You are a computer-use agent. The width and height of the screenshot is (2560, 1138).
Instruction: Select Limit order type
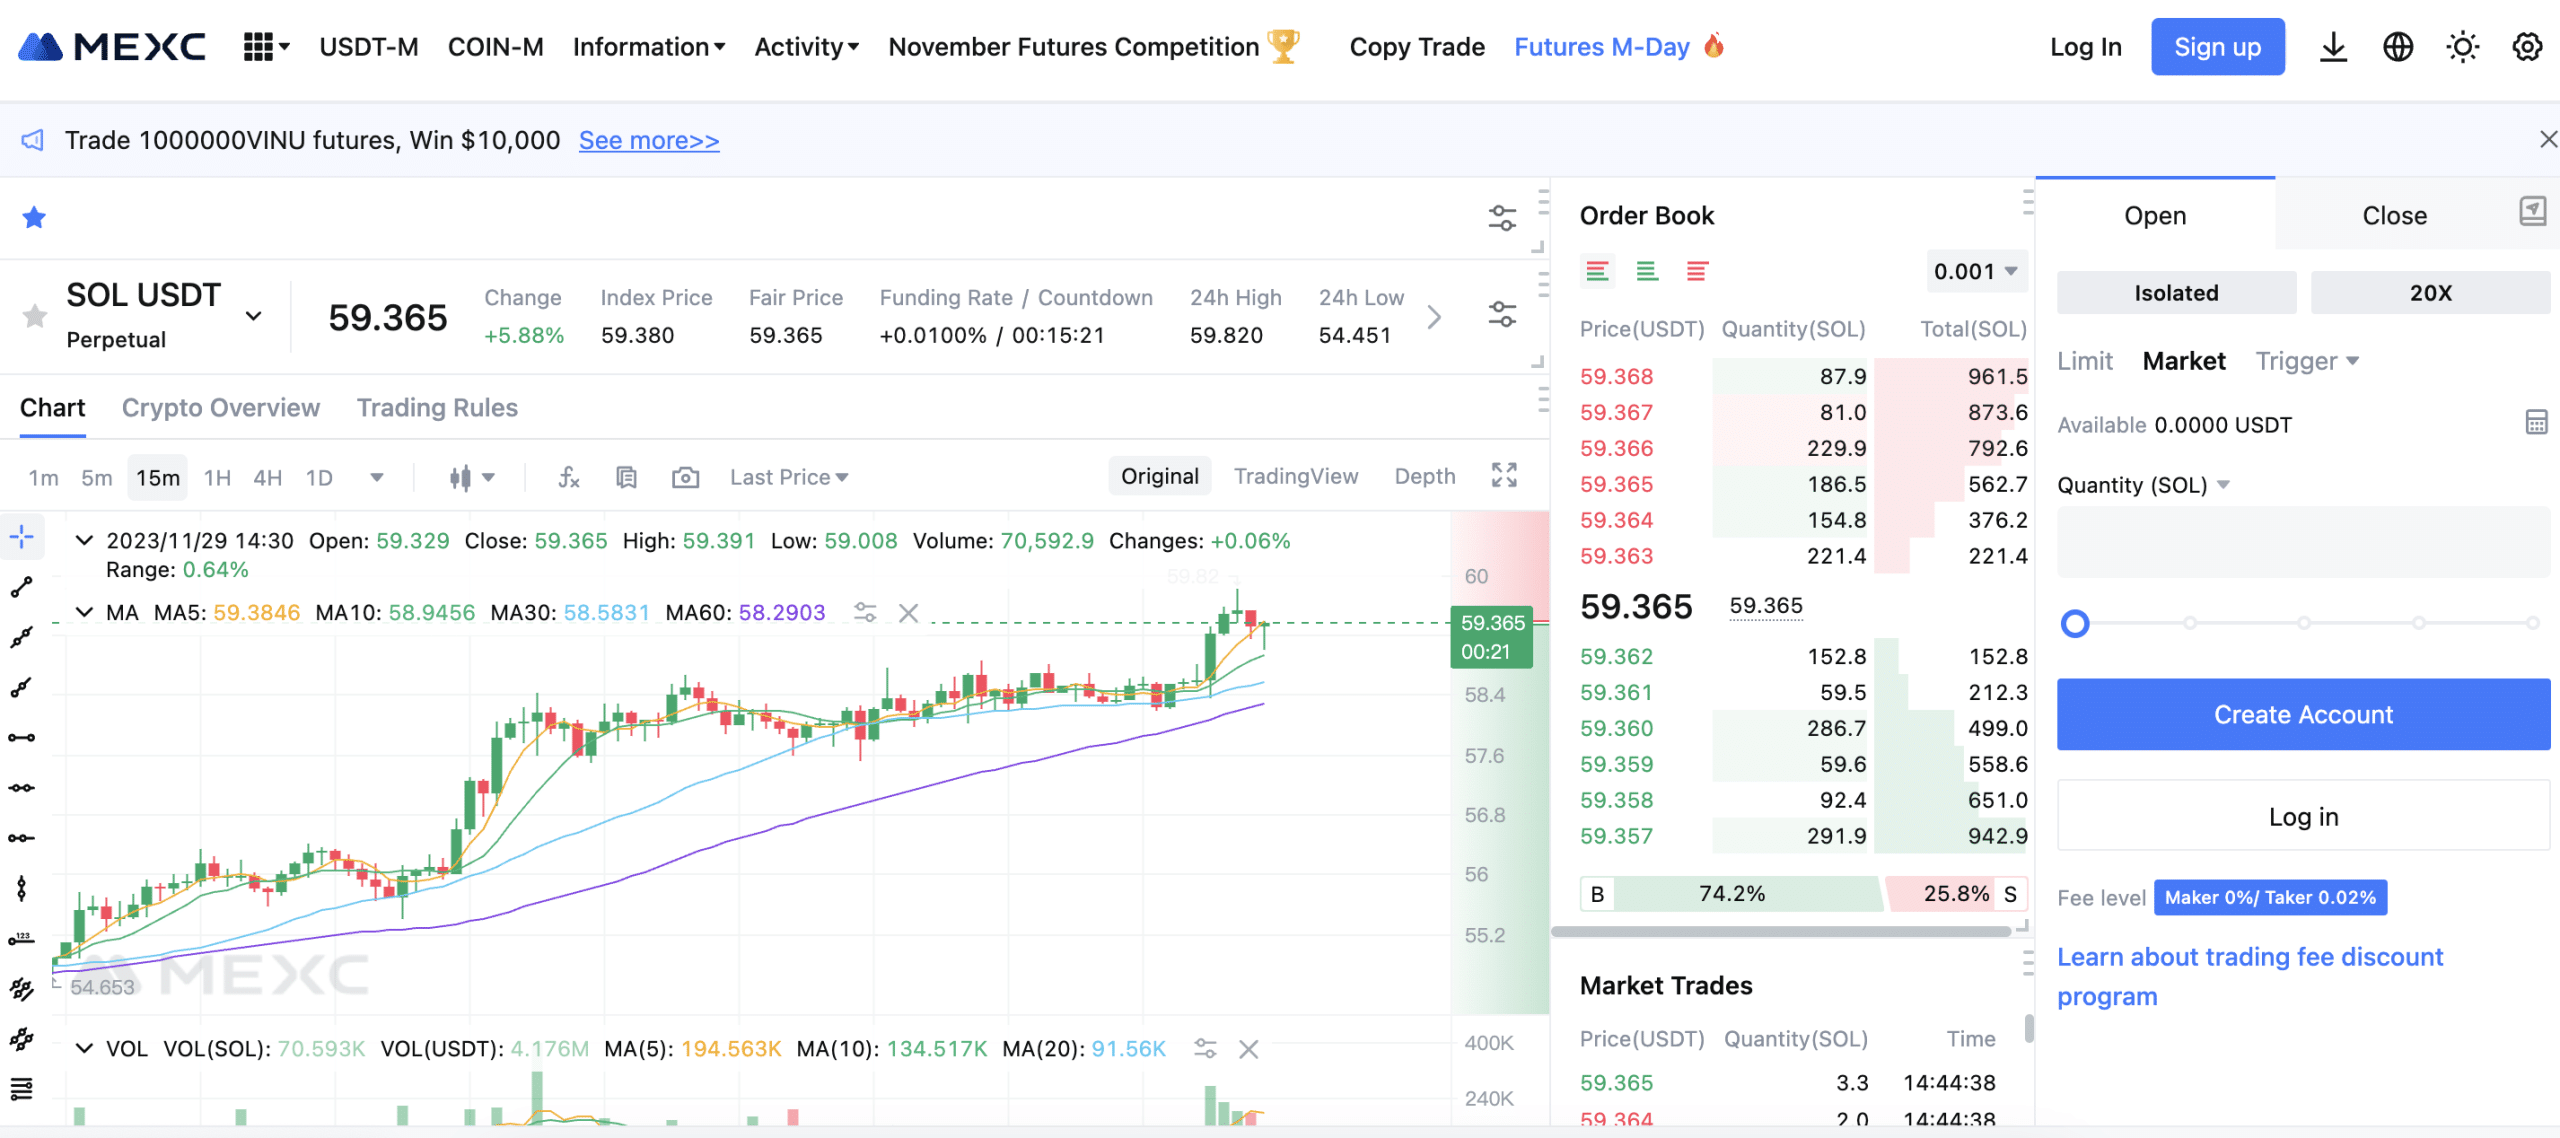(x=2084, y=361)
